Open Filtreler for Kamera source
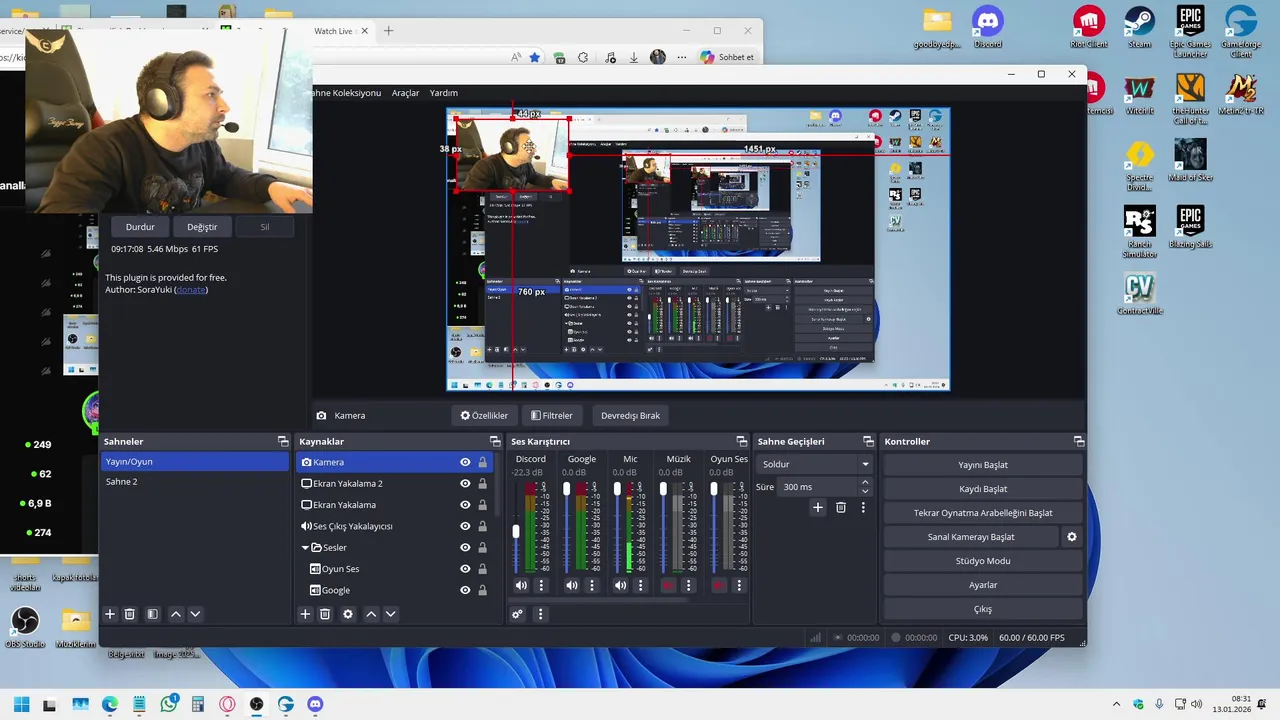 tap(552, 415)
